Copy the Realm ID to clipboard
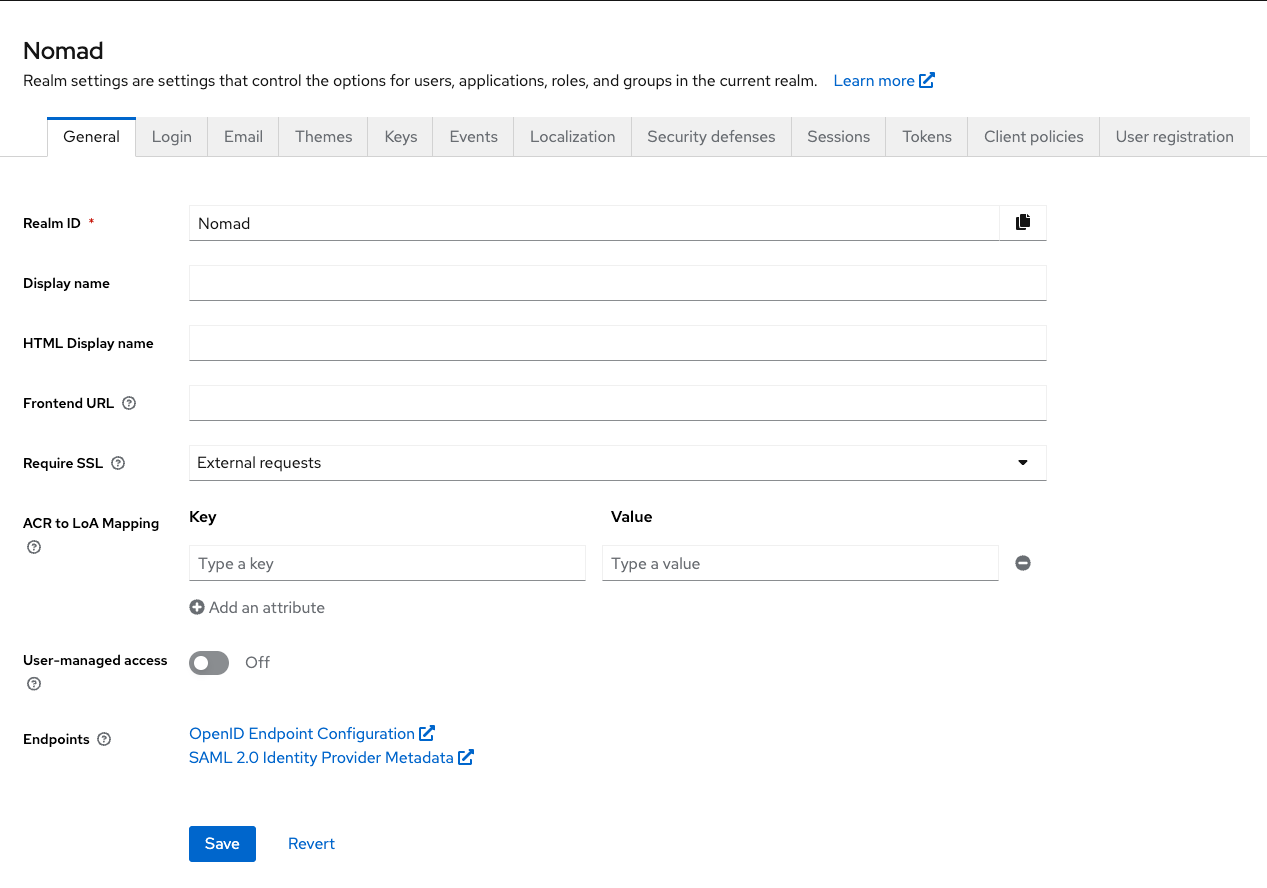The width and height of the screenshot is (1267, 888). click(1022, 223)
